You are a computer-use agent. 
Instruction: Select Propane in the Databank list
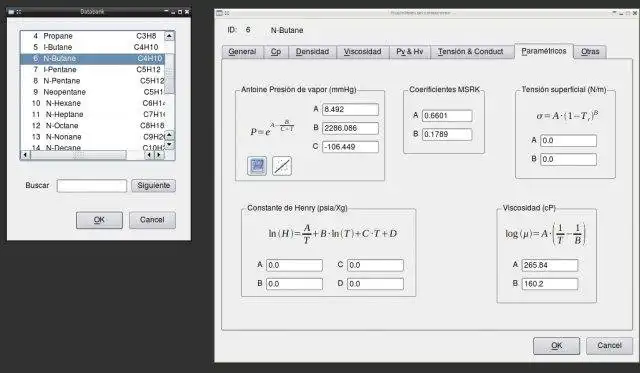point(93,36)
